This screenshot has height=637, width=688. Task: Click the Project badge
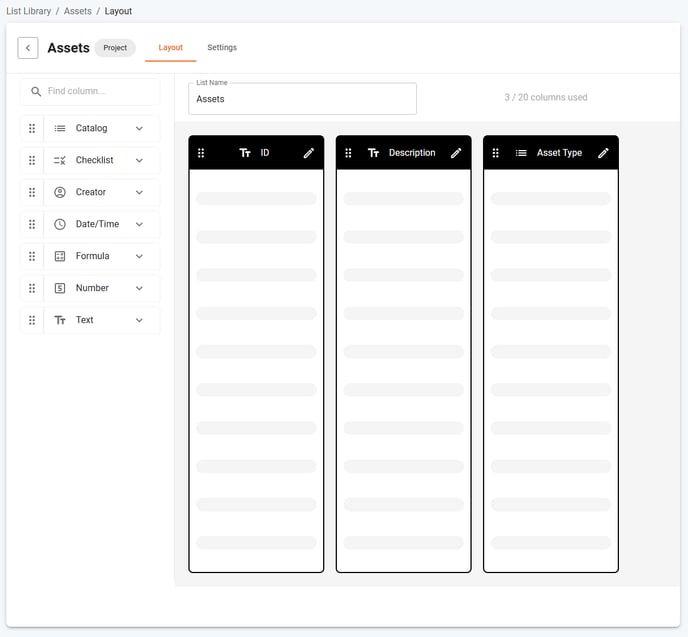pyautogui.click(x=115, y=48)
